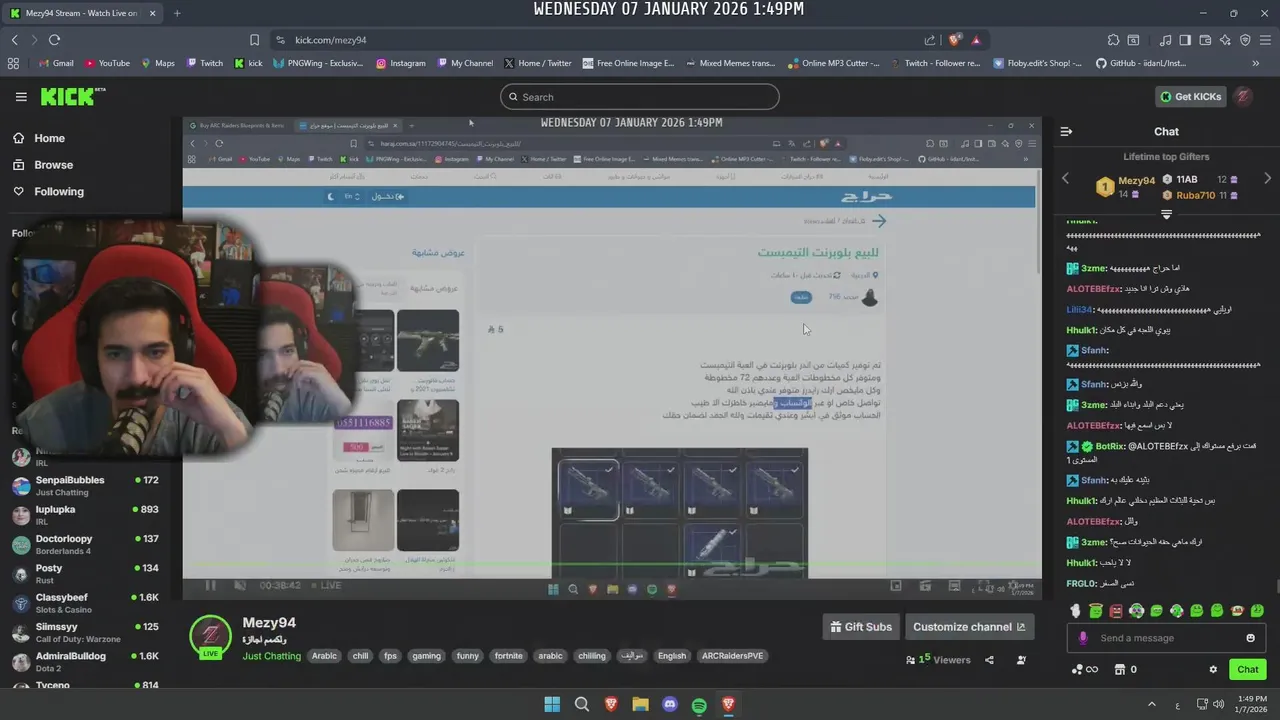The image size is (1280, 720).
Task: Open AdmiralBulldog channel in sidebar
Action: (85, 662)
